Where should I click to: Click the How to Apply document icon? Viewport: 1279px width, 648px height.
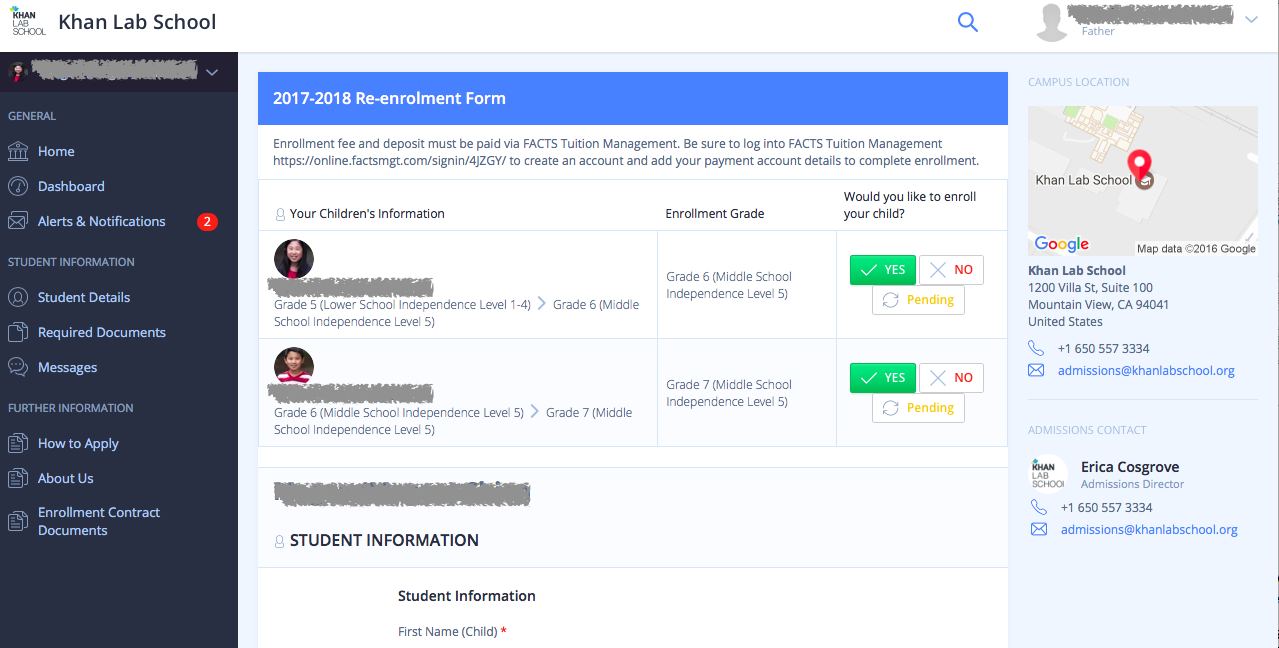[x=18, y=443]
